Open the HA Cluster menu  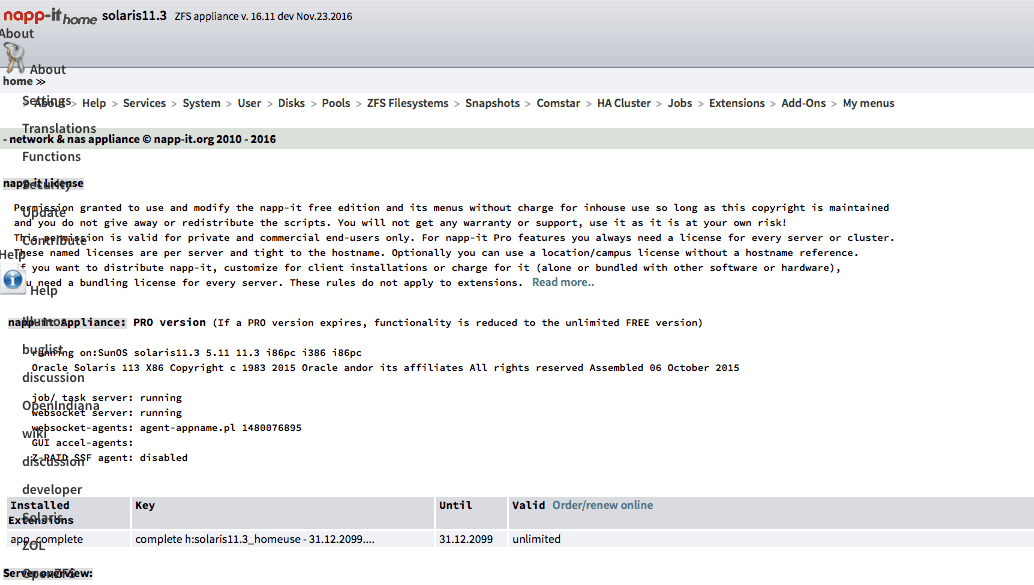pyautogui.click(x=623, y=103)
